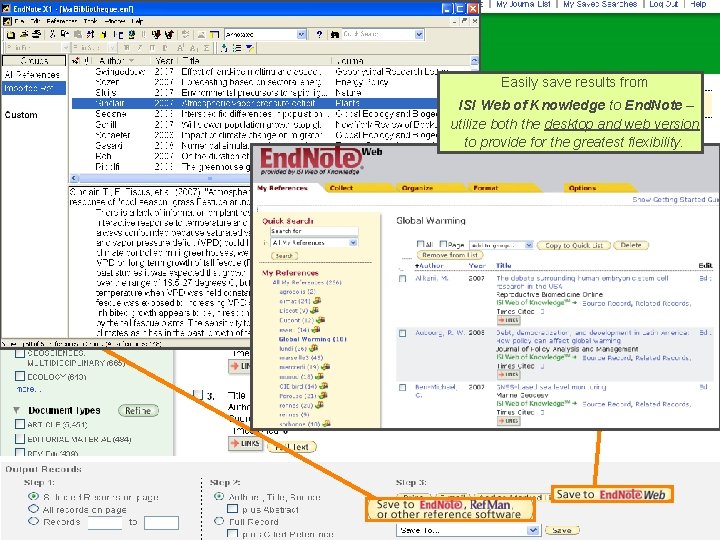This screenshot has height=540, width=720.
Task: Choose the Full Record radio button in Step 2
Action: pyautogui.click(x=219, y=521)
